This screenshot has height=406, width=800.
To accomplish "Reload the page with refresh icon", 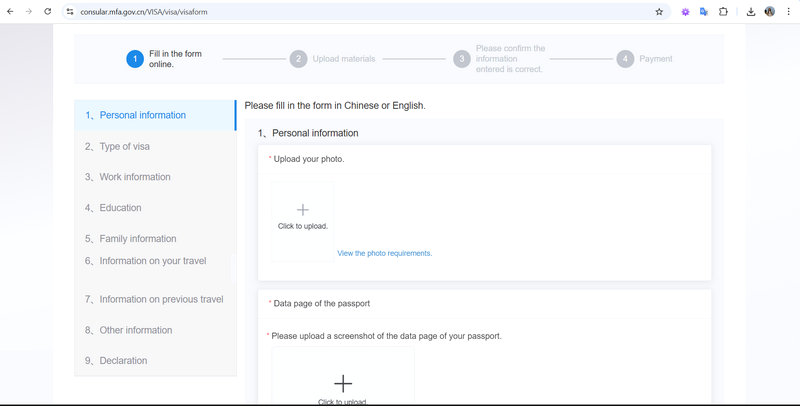I will [47, 11].
